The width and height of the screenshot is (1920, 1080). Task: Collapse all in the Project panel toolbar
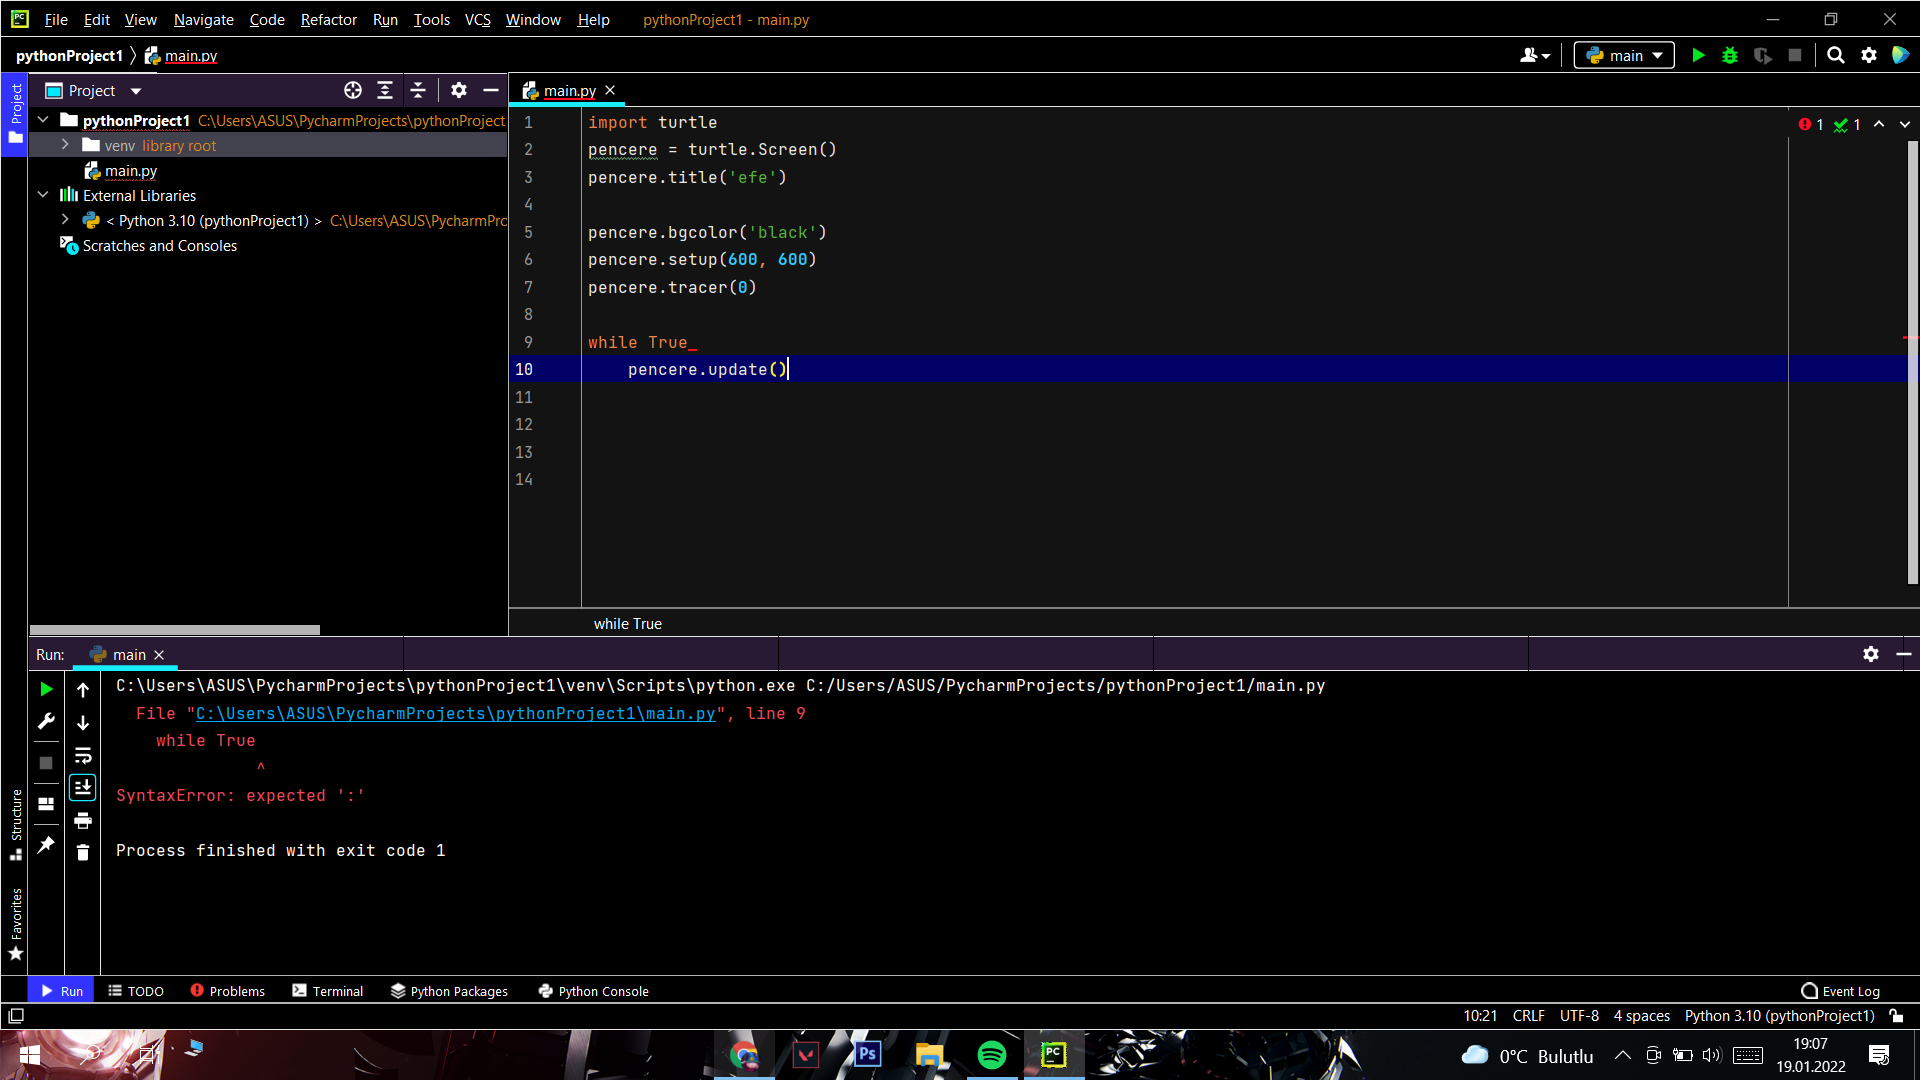[418, 91]
